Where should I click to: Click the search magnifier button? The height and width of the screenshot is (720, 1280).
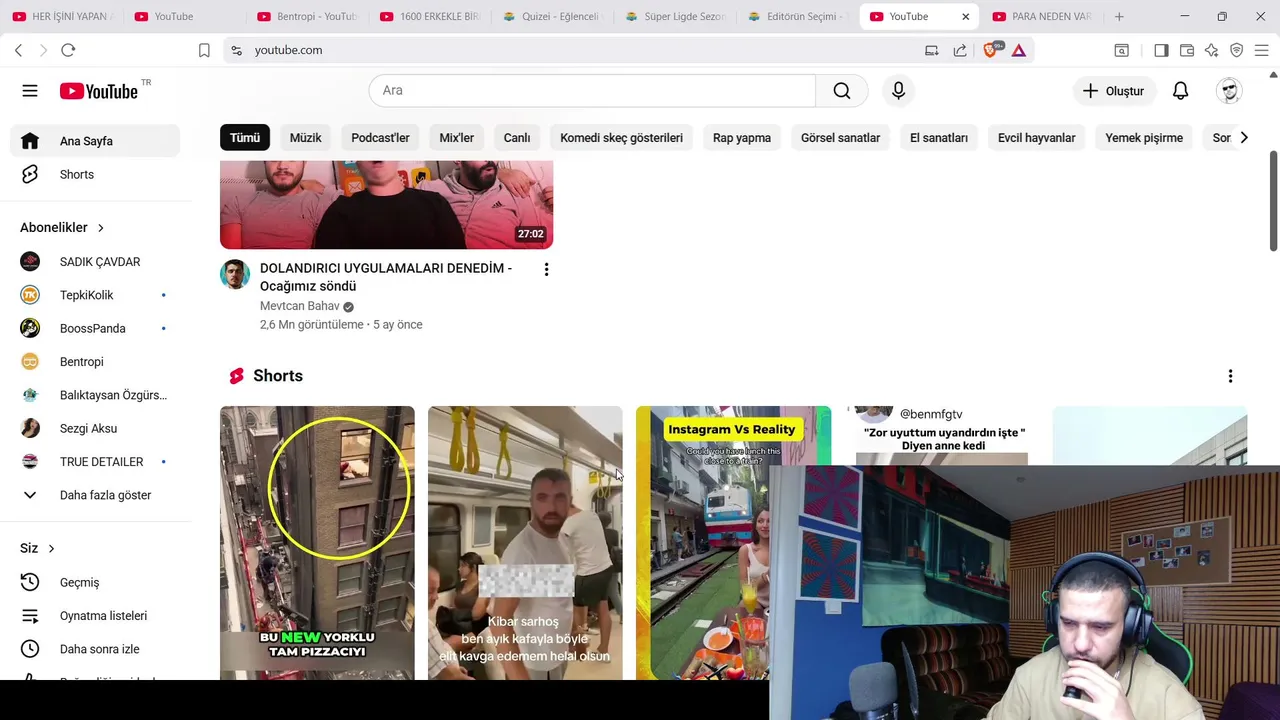click(842, 91)
